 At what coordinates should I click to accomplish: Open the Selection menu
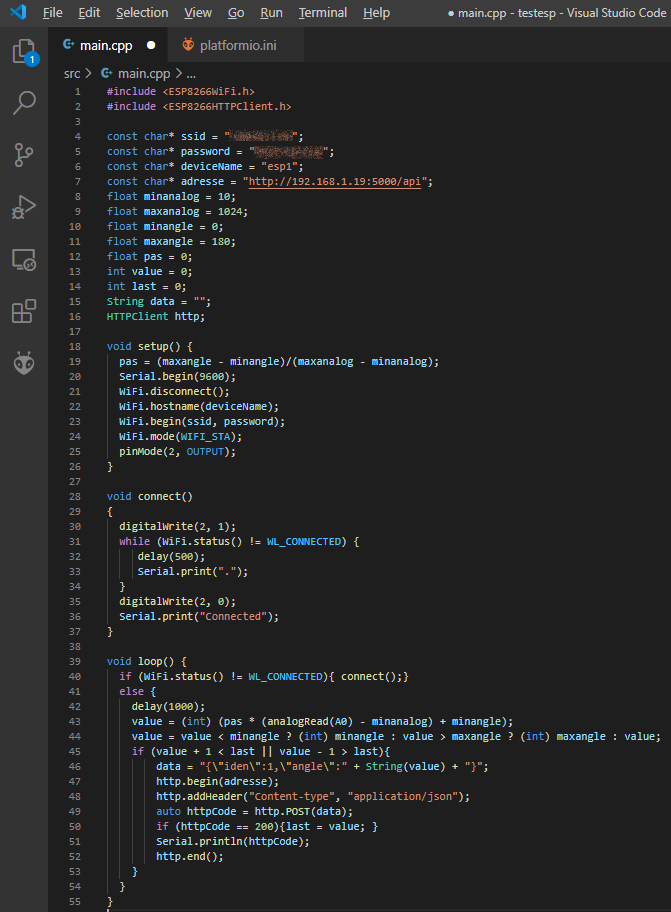pos(142,13)
